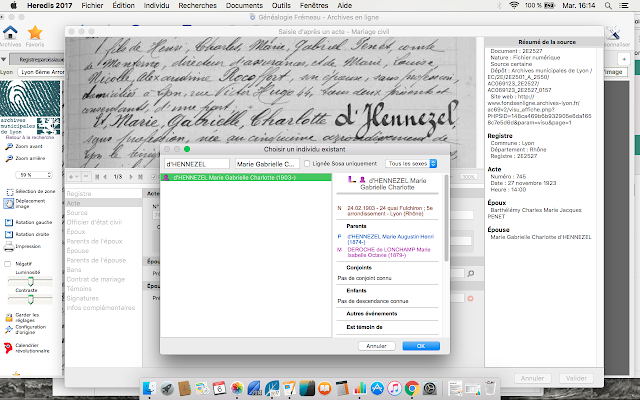The height and width of the screenshot is (400, 640).
Task: Open Photos app in the Dock
Action: coord(237,388)
